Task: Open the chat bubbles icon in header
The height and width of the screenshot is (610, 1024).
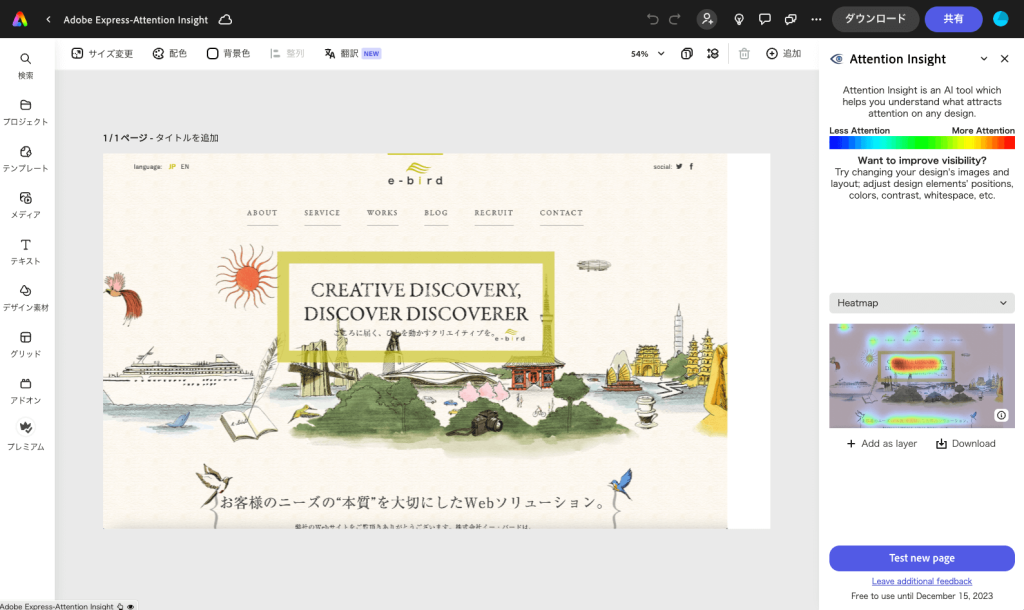Action: coord(790,20)
